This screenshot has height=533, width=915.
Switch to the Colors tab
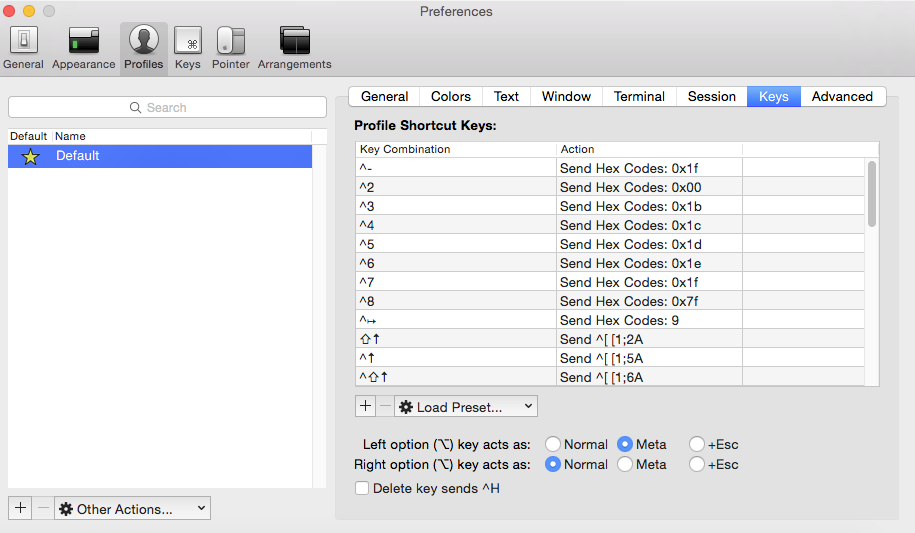(x=451, y=96)
